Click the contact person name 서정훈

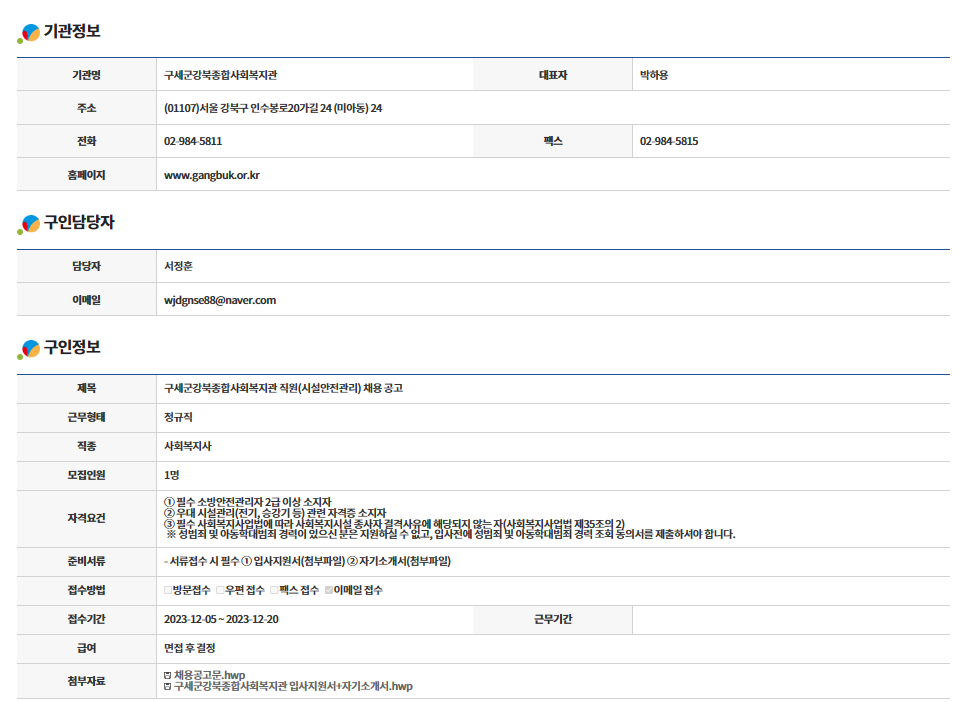[179, 267]
